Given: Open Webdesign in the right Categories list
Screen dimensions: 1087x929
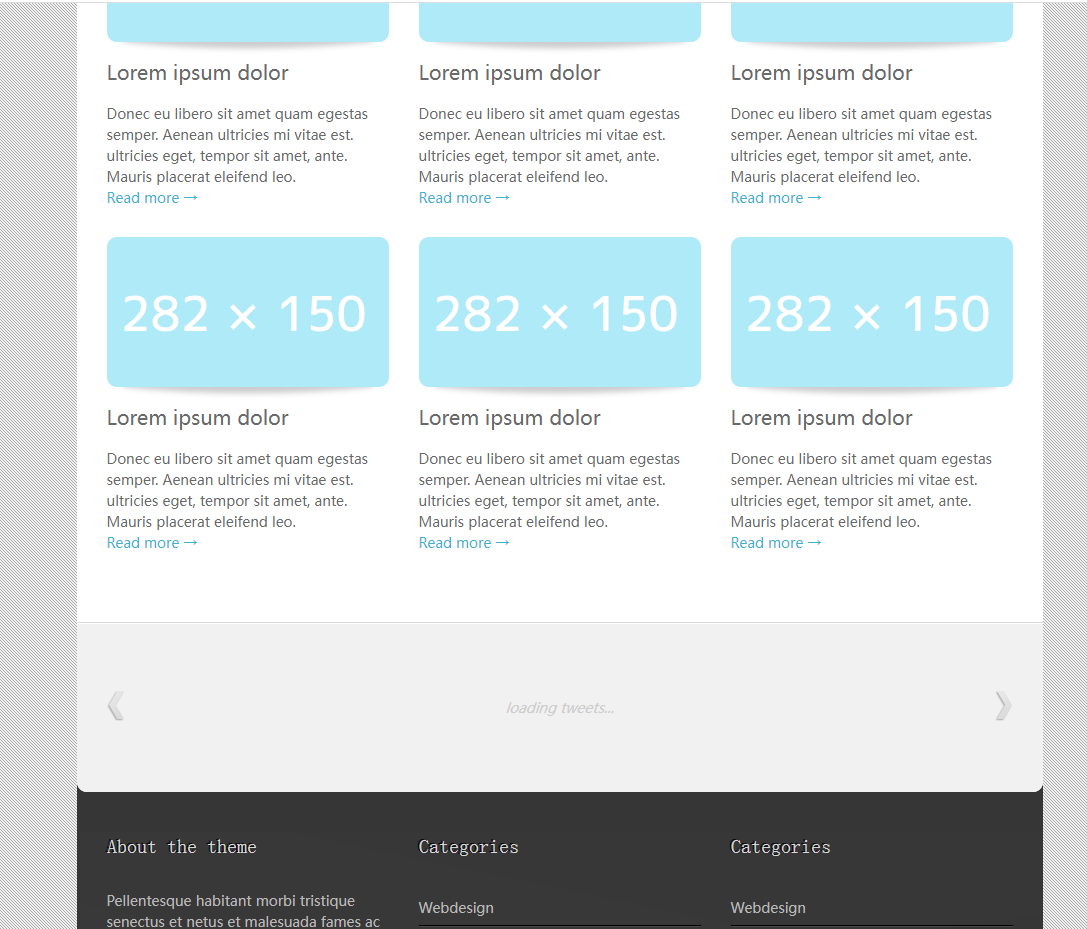Looking at the screenshot, I should [x=768, y=908].
